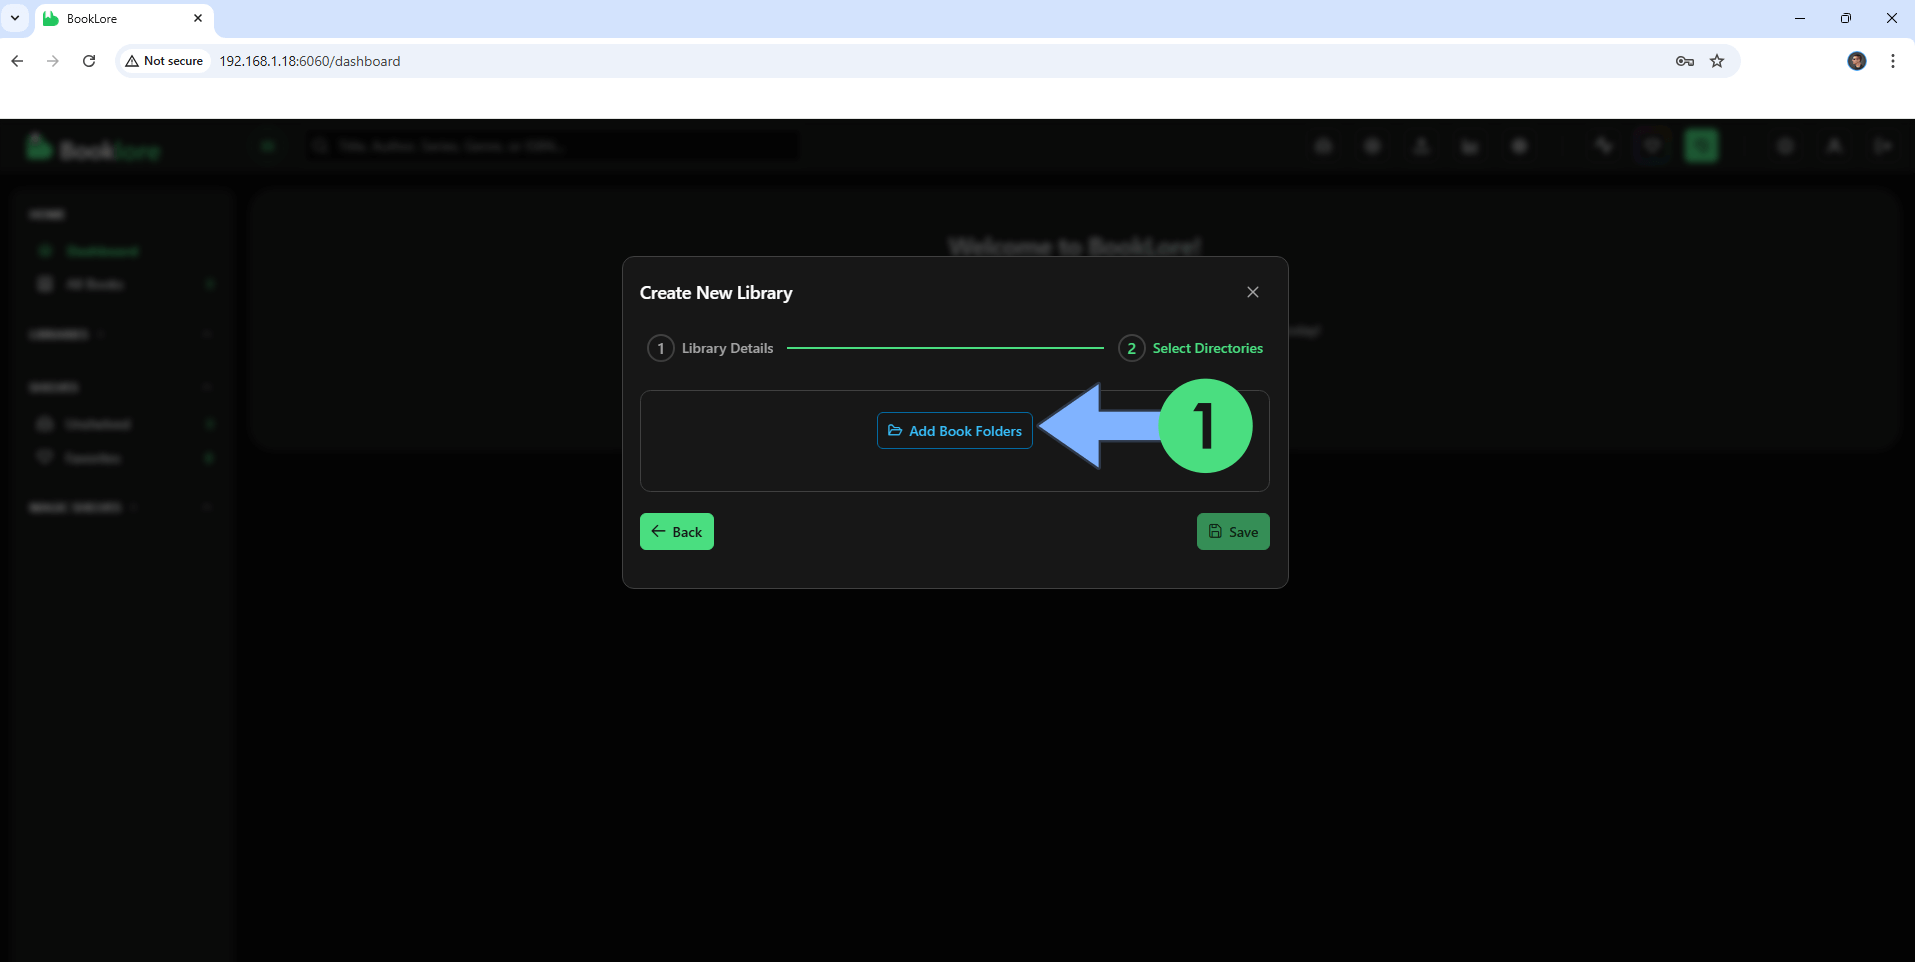Close the Create New Library dialog

pyautogui.click(x=1252, y=292)
